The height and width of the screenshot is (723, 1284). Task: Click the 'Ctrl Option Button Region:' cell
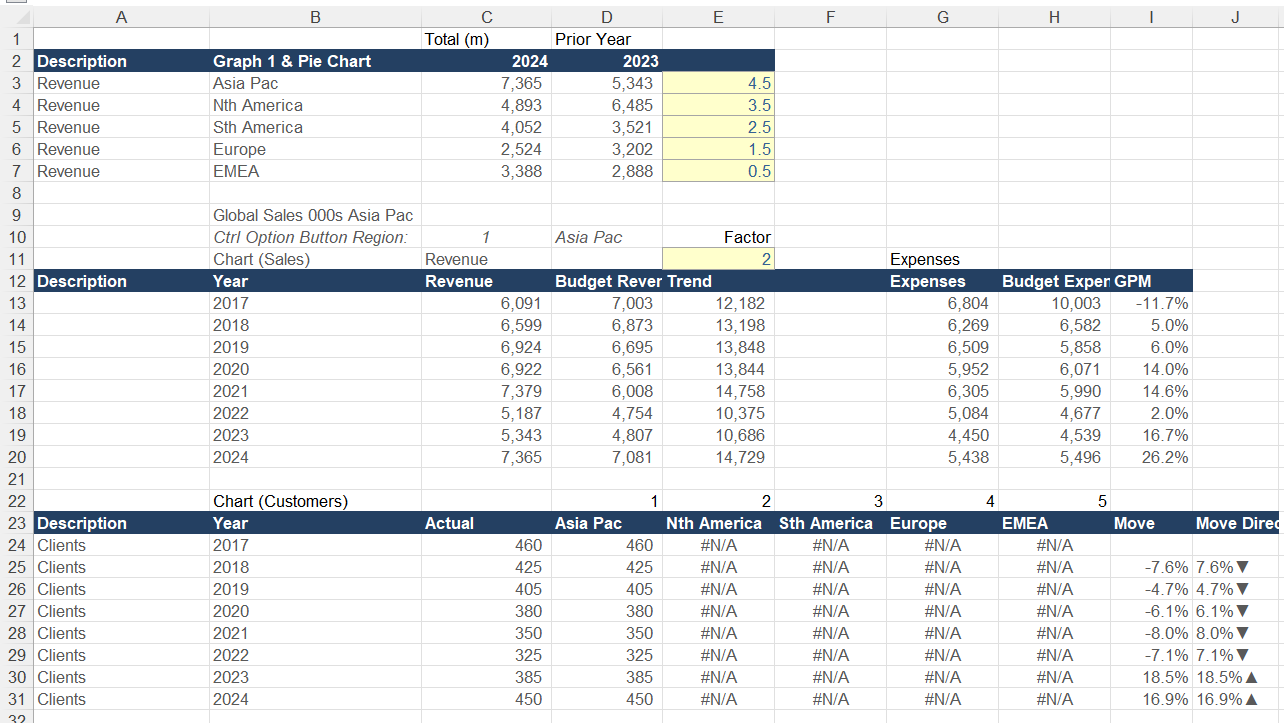click(x=315, y=237)
